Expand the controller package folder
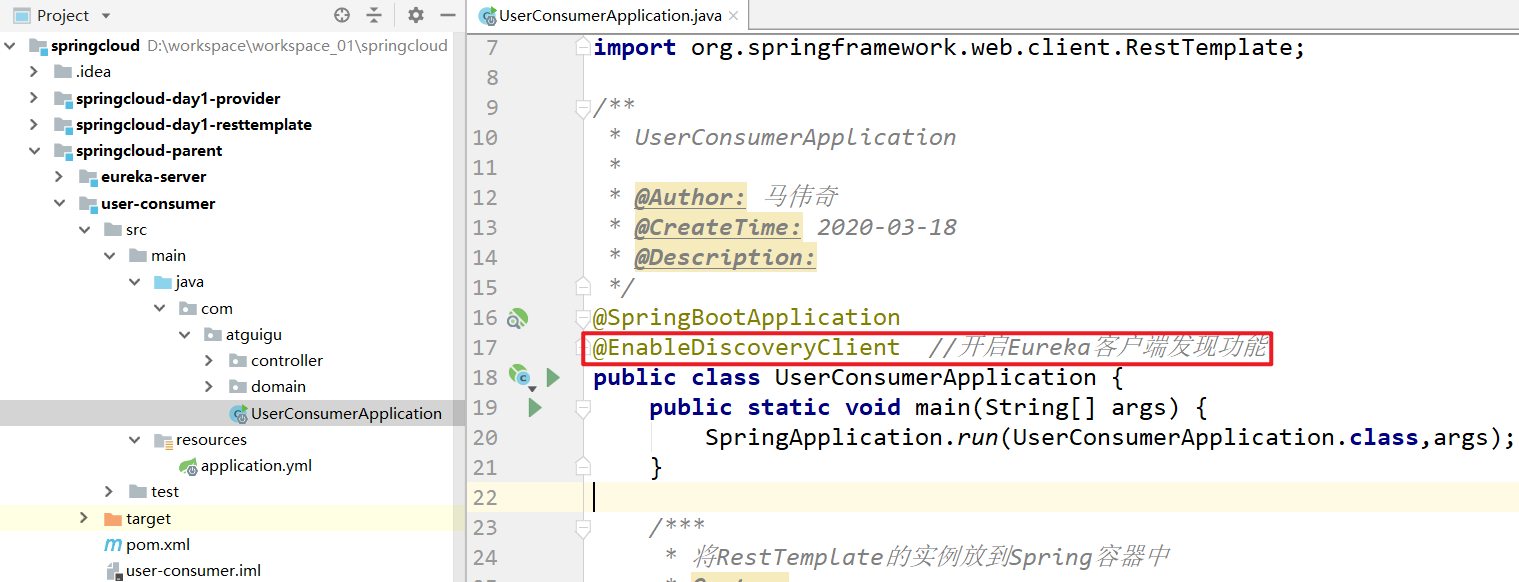 coord(208,360)
